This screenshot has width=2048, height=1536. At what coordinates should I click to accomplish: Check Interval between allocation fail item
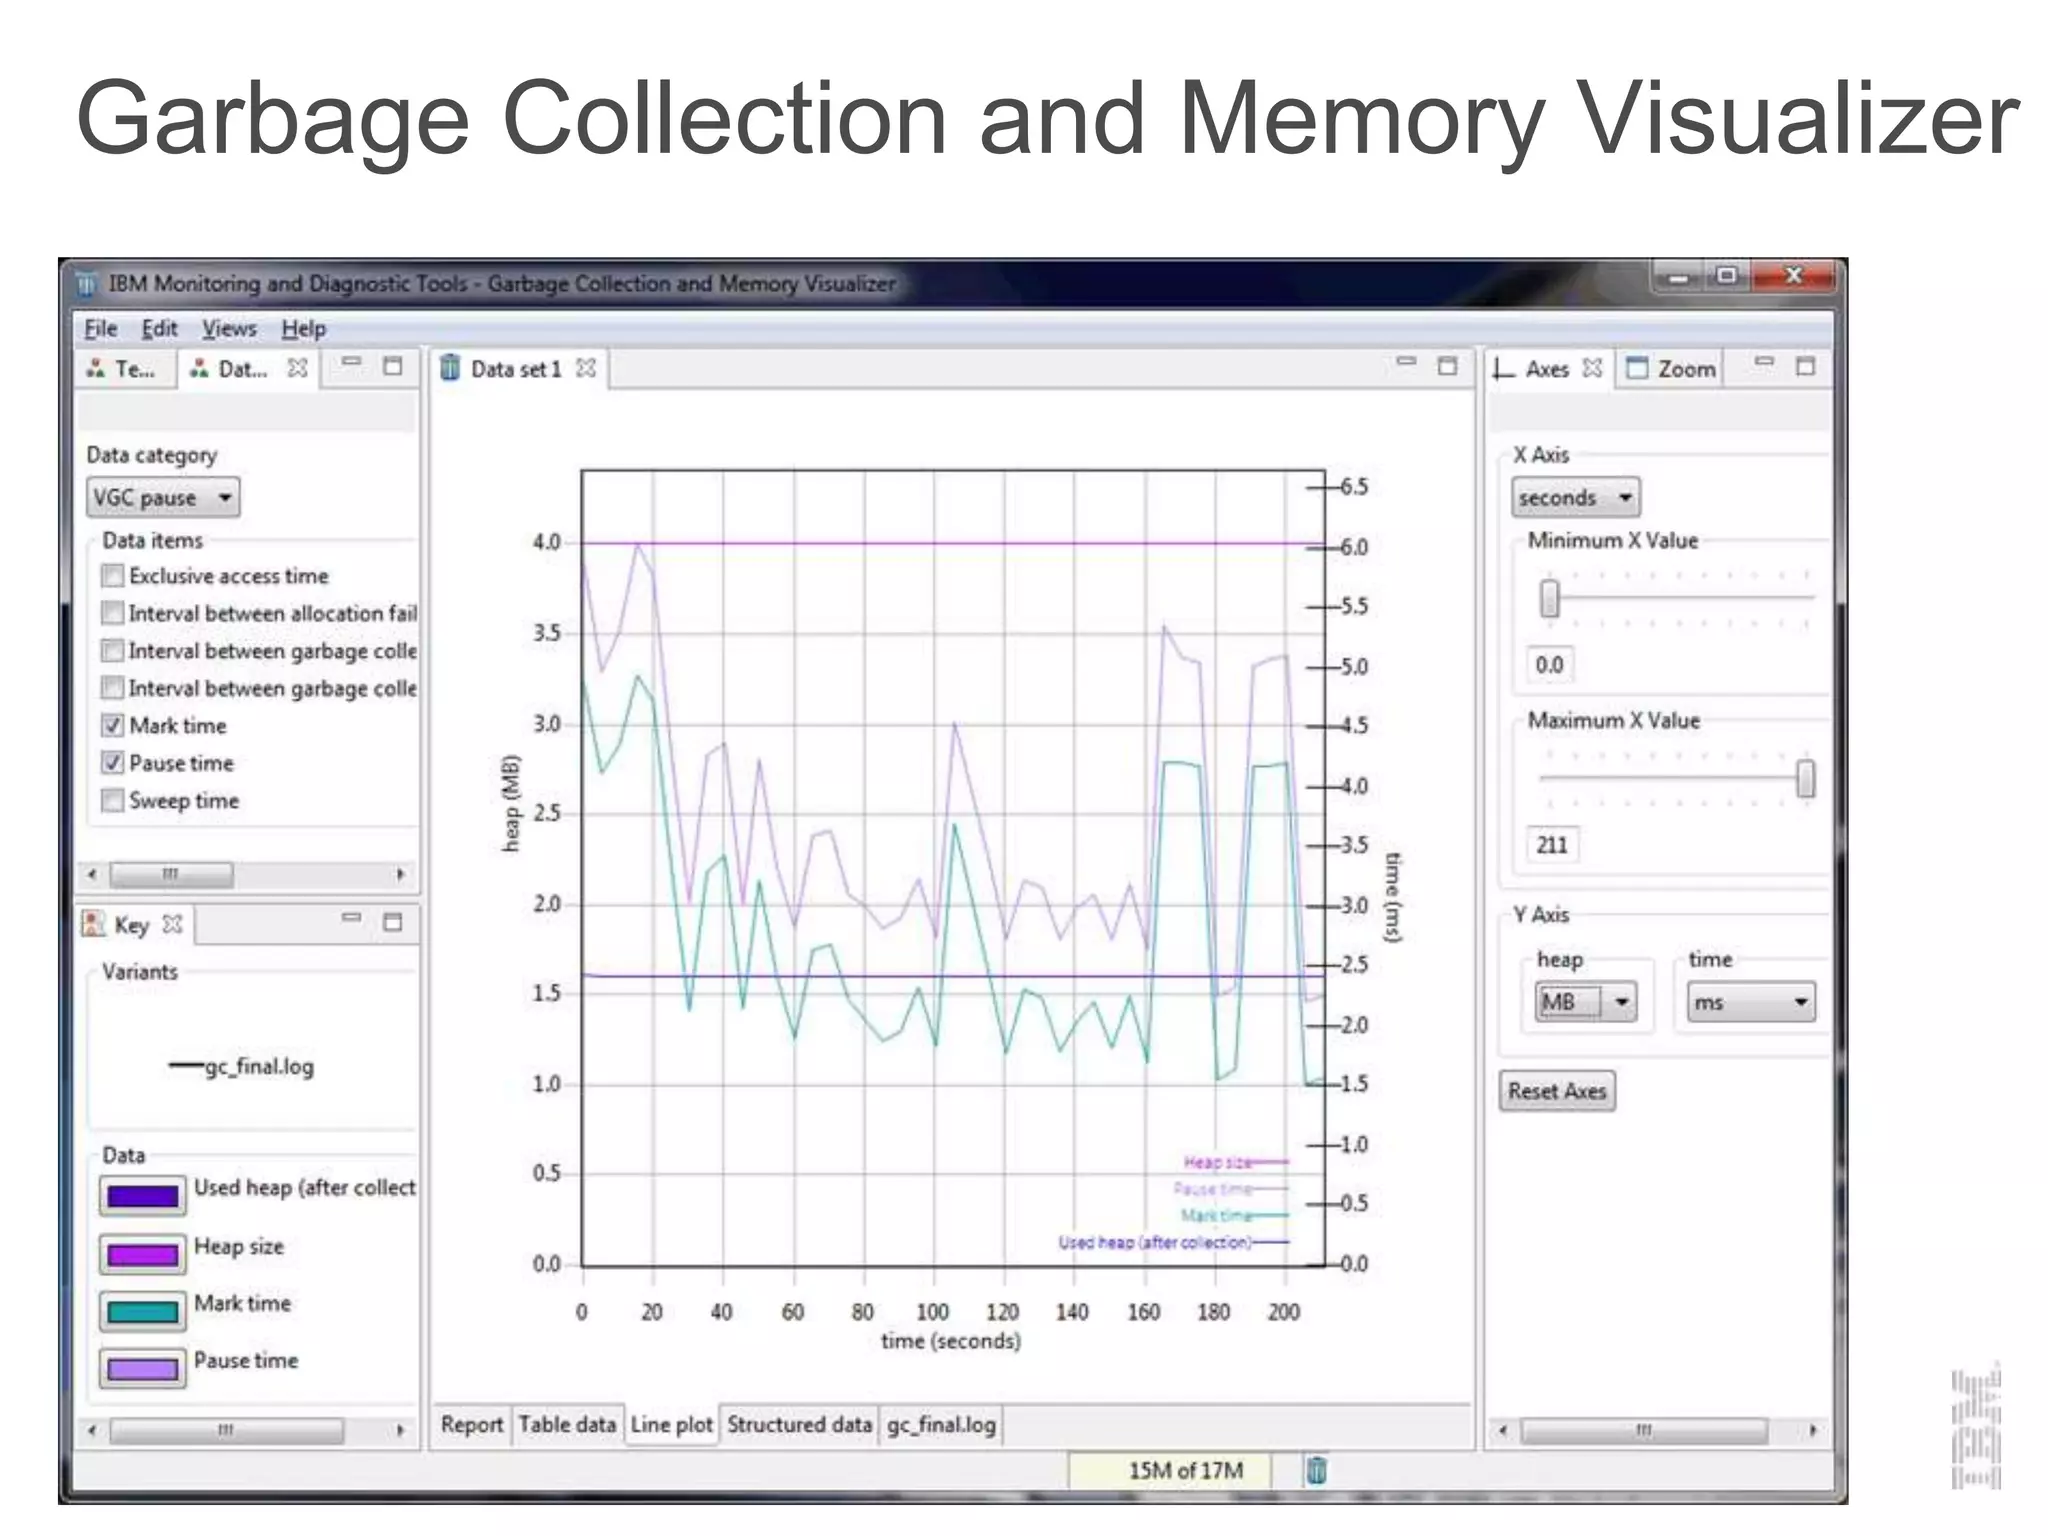pos(113,612)
